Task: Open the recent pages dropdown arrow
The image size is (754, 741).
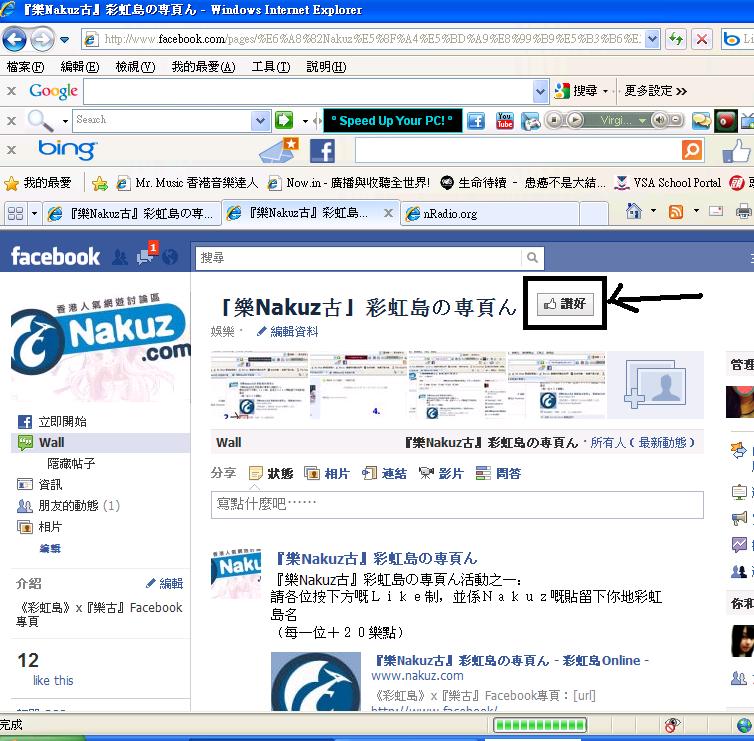Action: tap(64, 39)
